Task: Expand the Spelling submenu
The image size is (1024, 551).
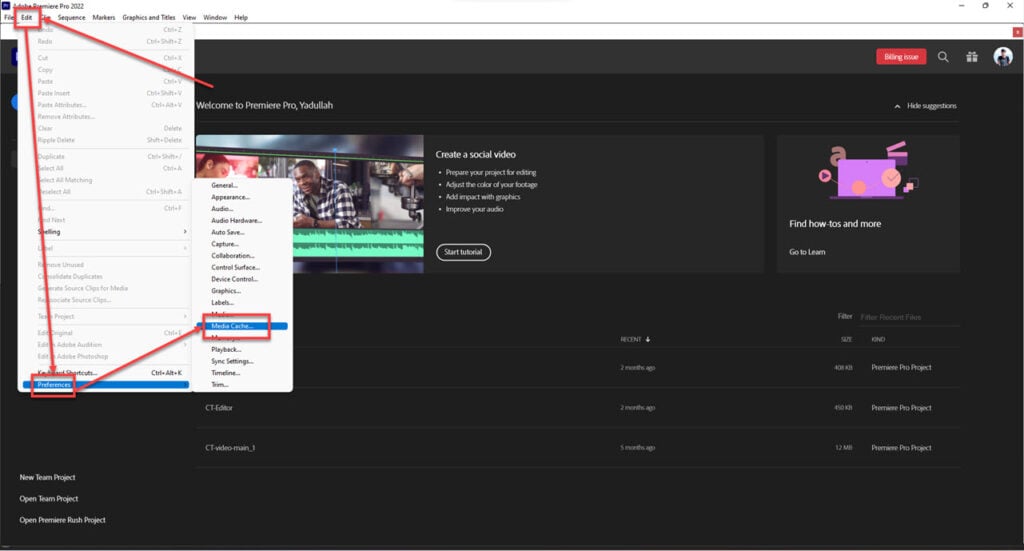Action: pos(185,232)
